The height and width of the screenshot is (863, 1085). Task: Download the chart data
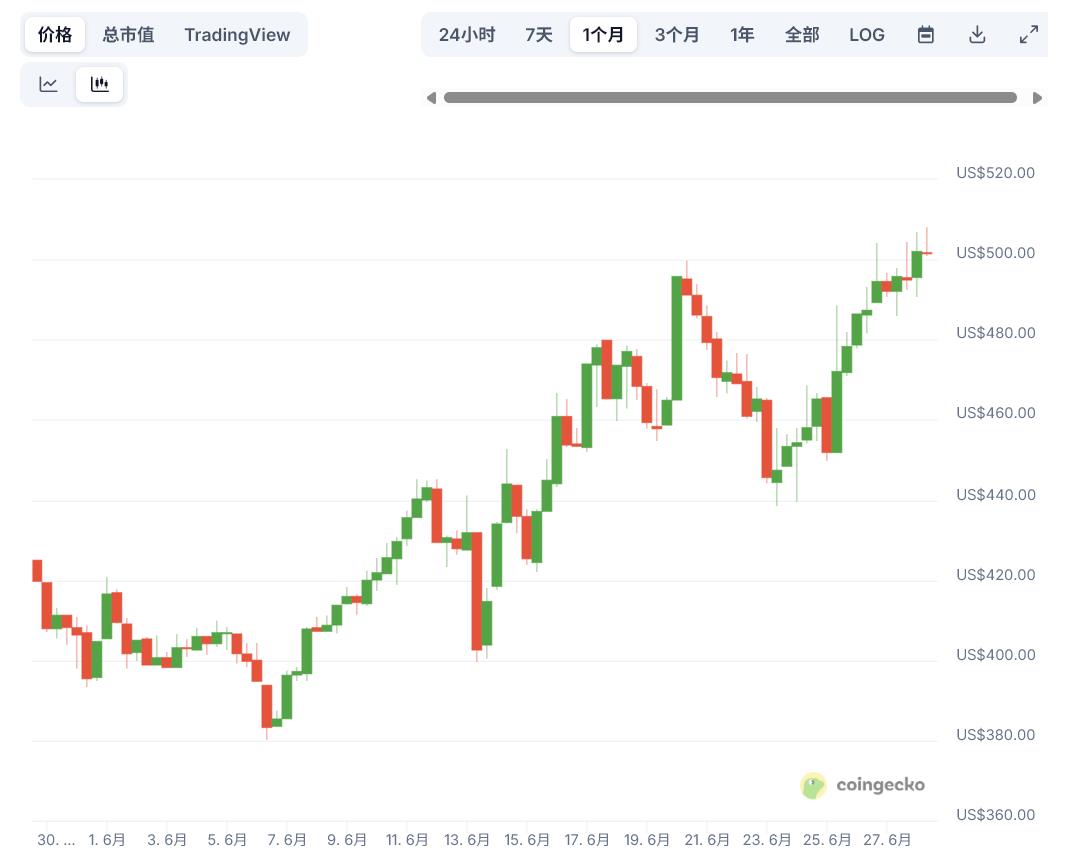click(977, 35)
